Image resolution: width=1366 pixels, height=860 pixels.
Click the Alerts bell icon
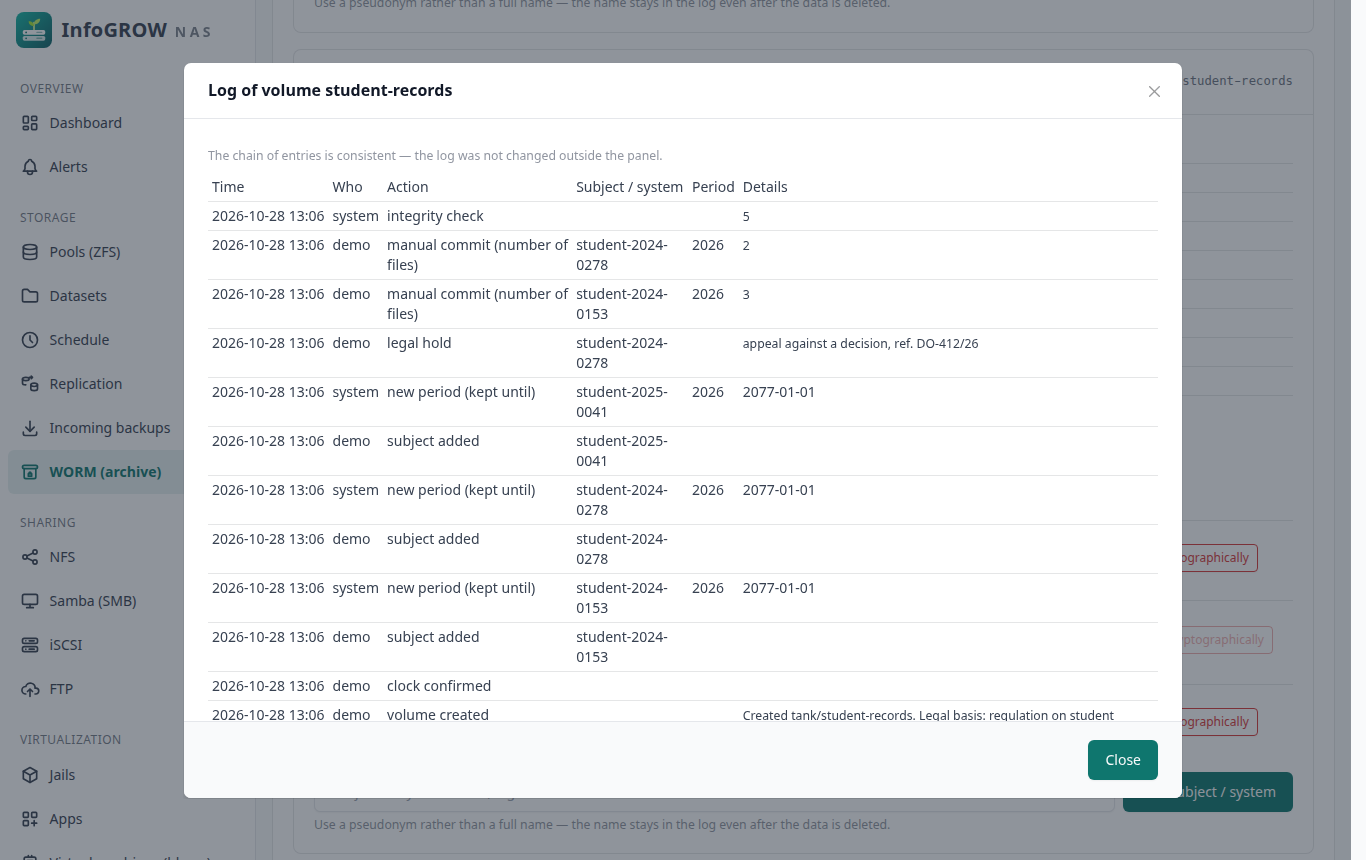point(30,167)
